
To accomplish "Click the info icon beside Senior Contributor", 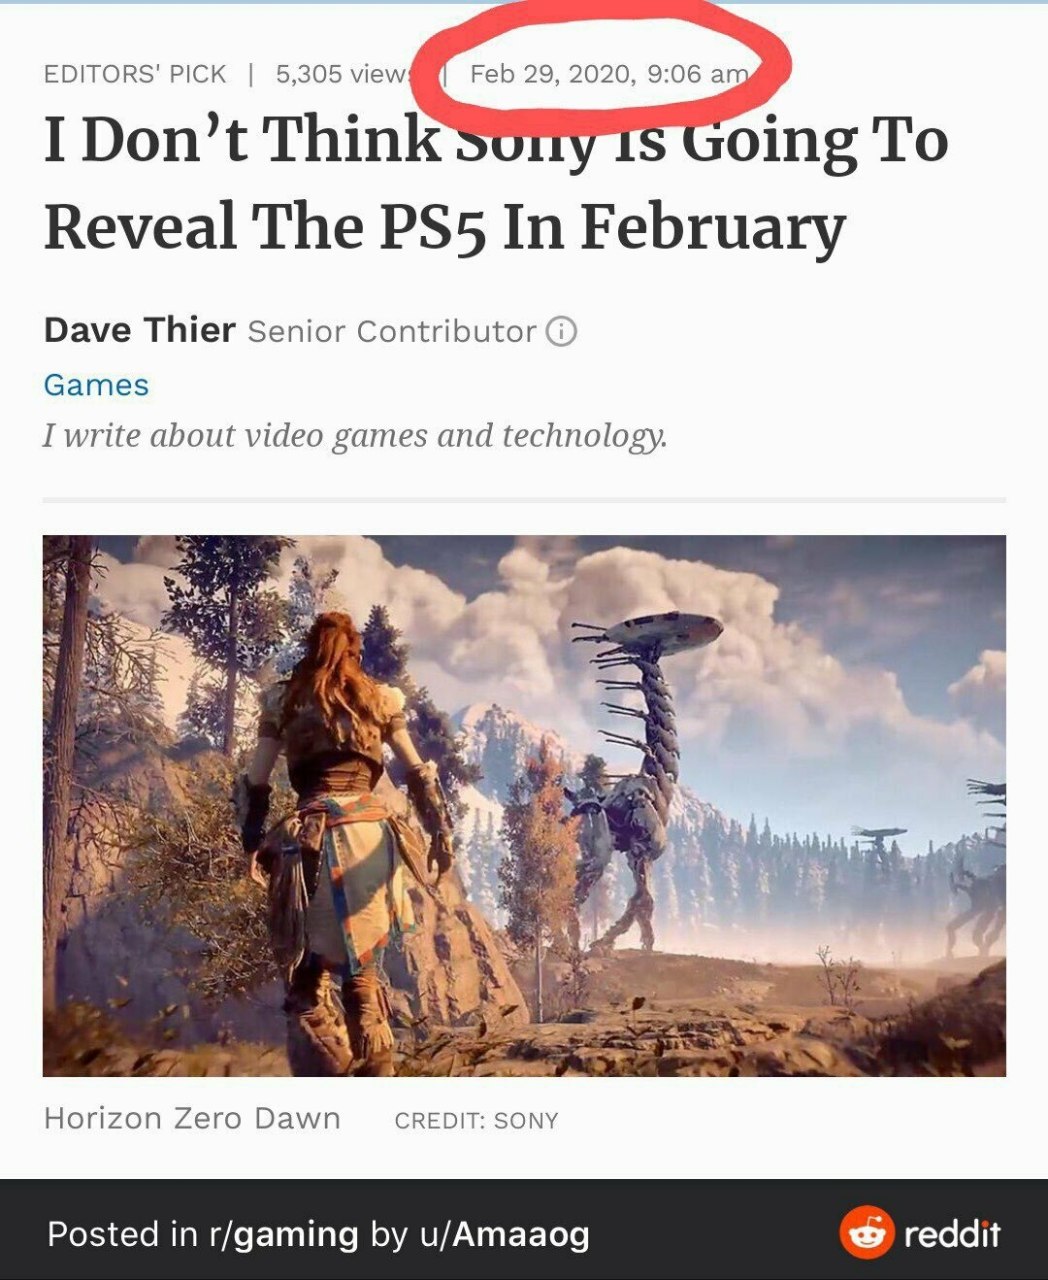I will click(x=562, y=331).
